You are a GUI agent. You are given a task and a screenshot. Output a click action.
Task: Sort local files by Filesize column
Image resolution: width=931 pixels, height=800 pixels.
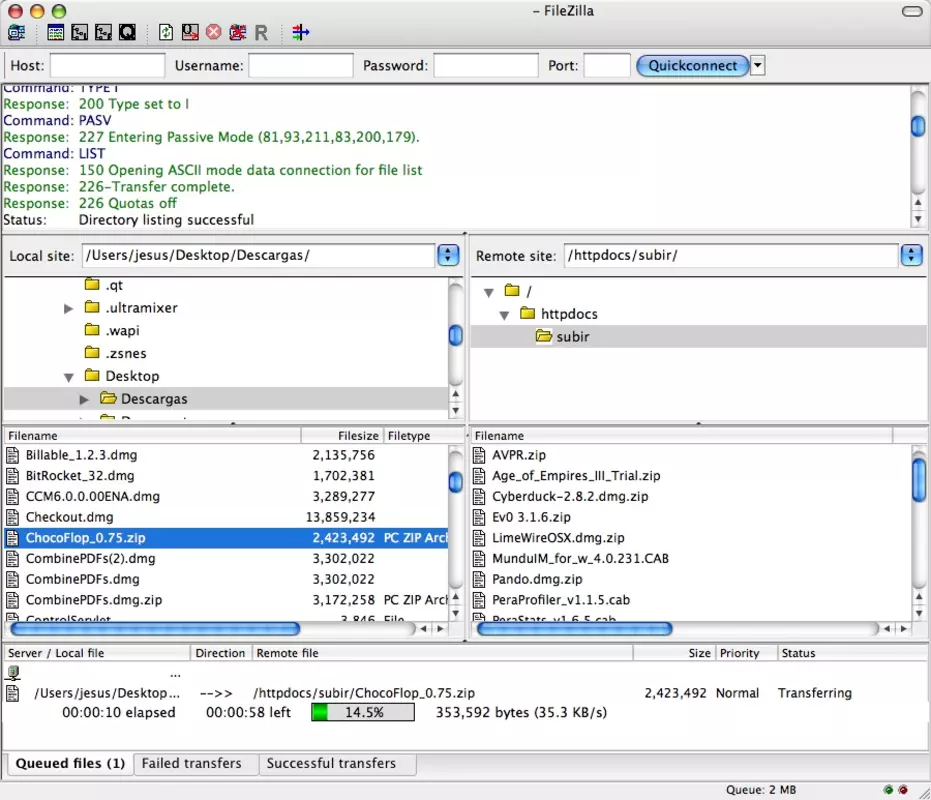click(x=342, y=436)
